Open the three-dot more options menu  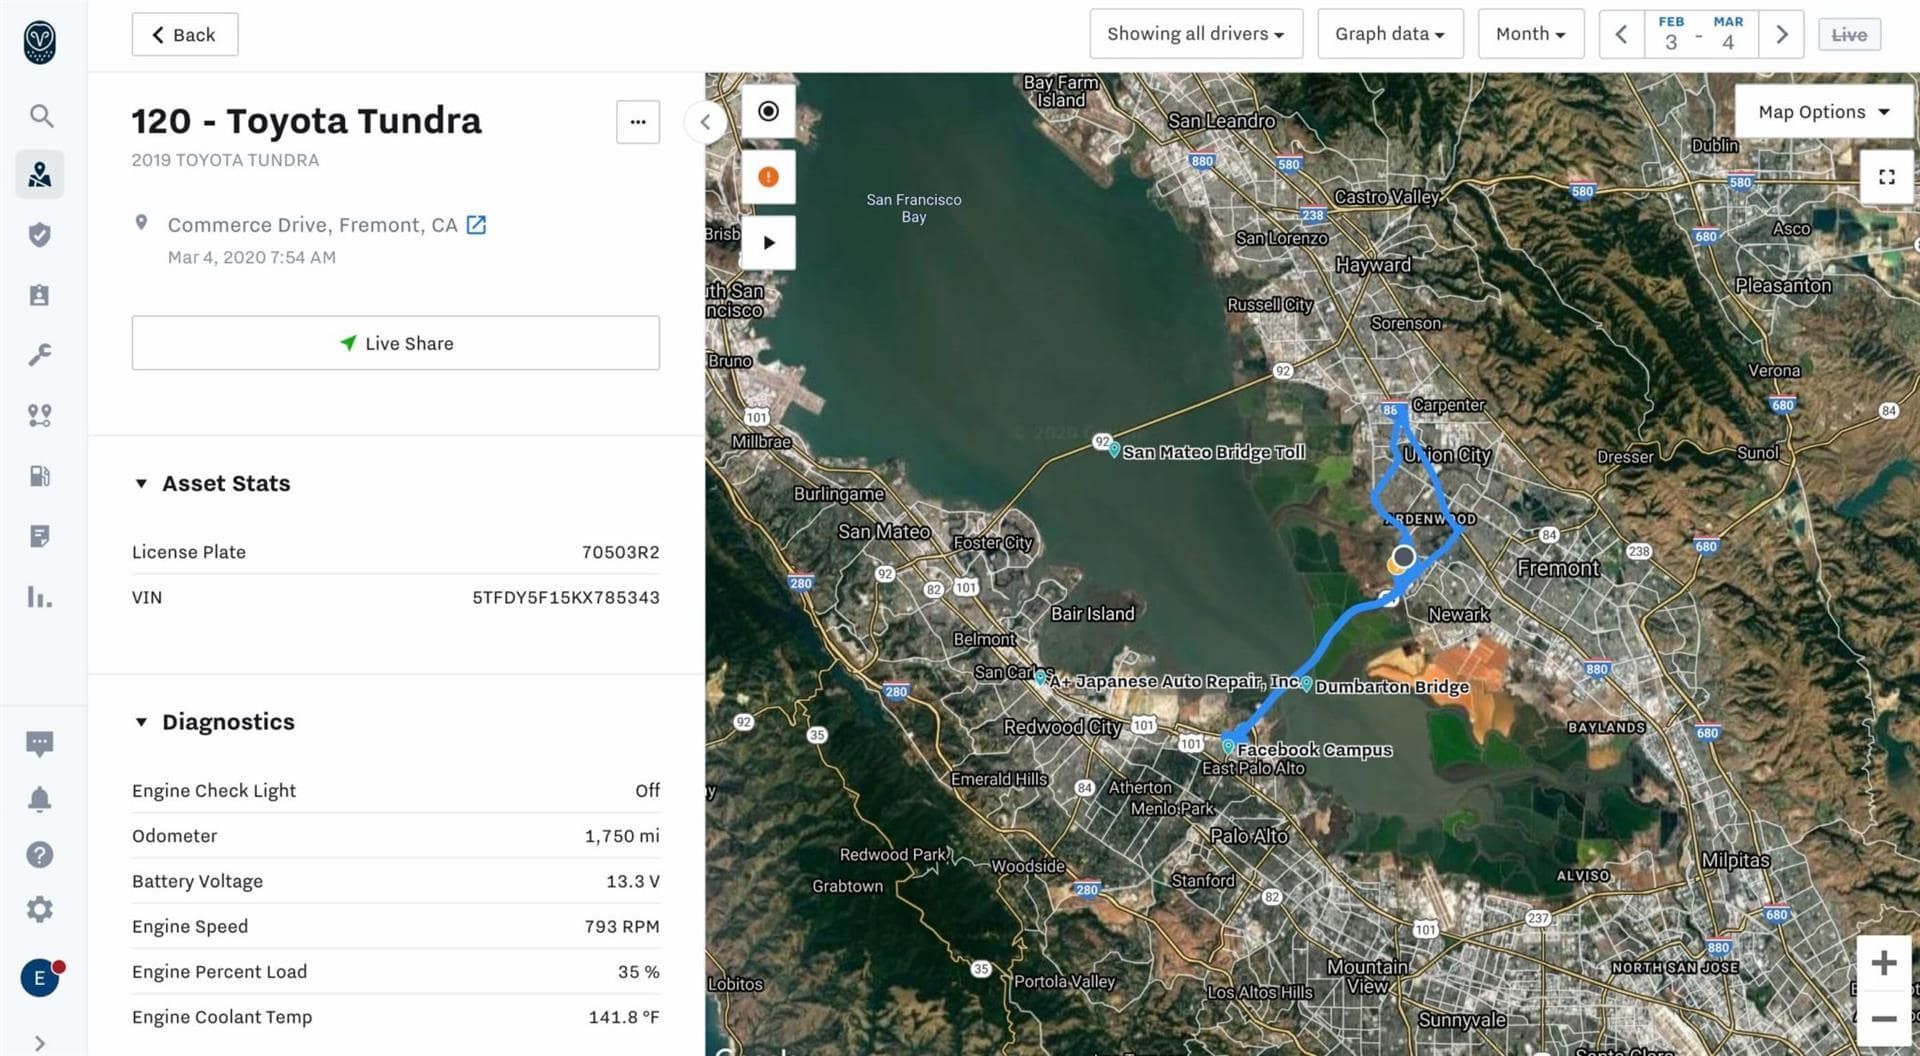click(x=638, y=122)
